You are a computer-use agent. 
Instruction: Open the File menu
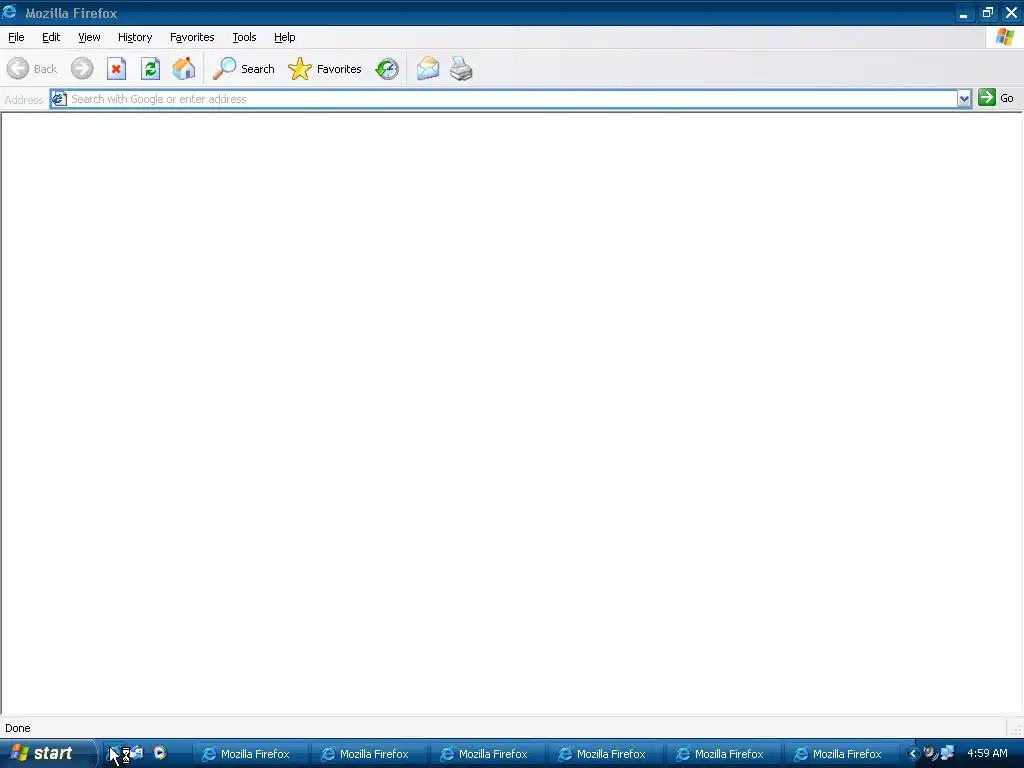(x=16, y=37)
